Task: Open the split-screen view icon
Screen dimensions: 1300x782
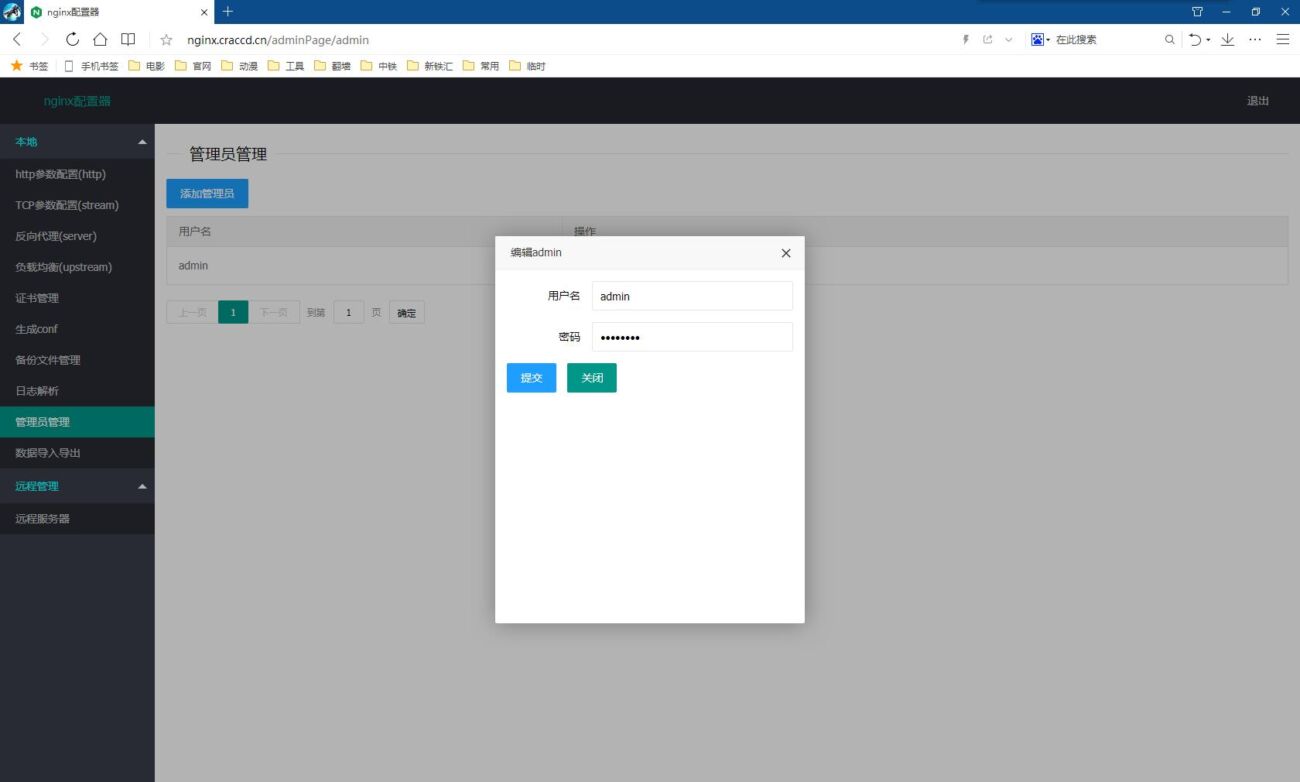Action: point(126,40)
